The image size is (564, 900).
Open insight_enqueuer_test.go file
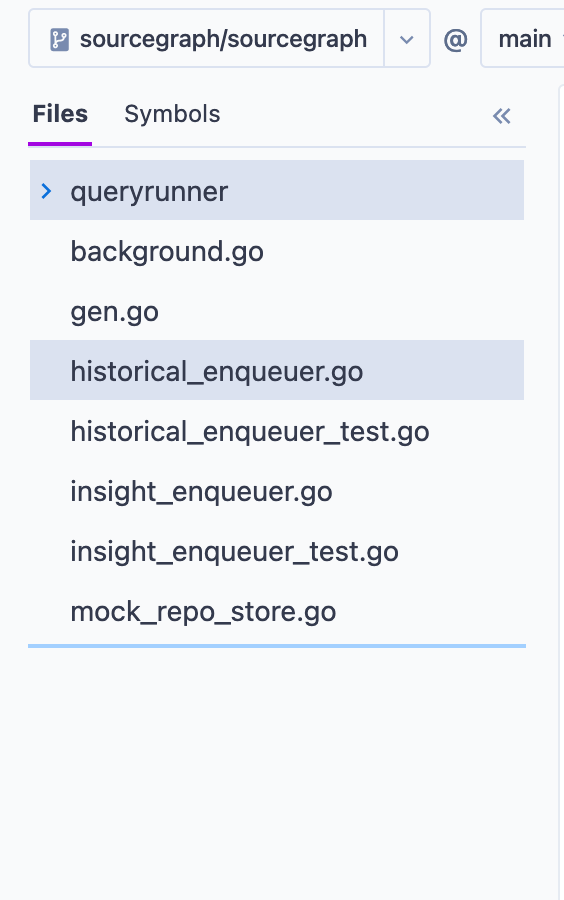(277, 551)
